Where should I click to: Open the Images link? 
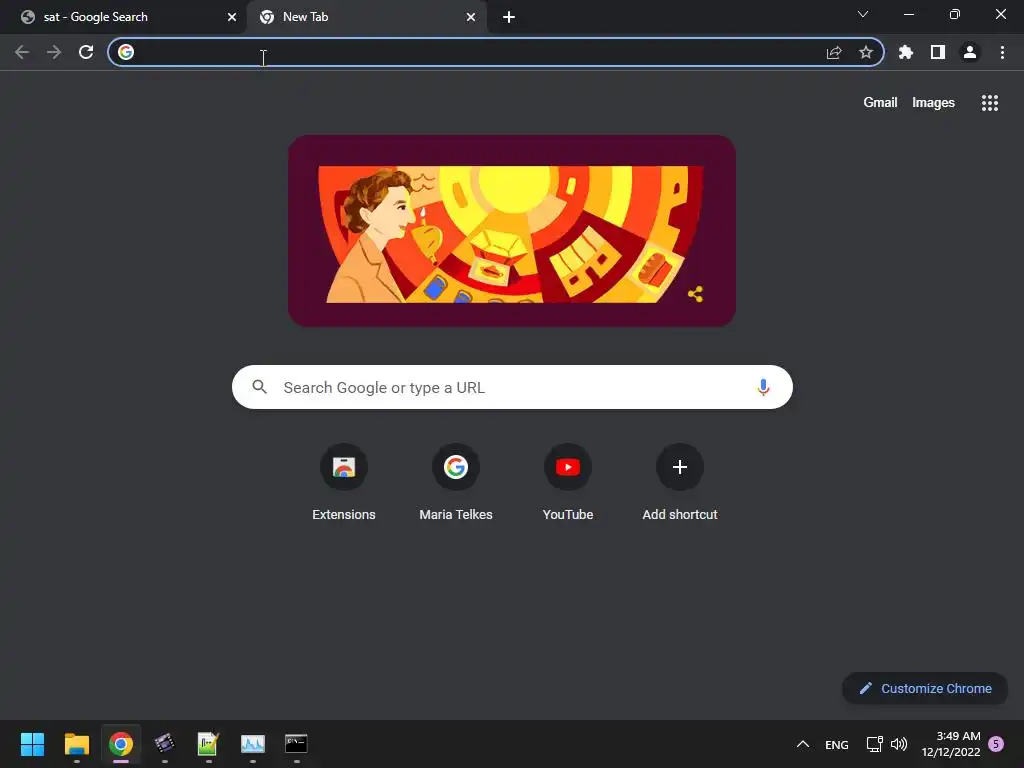click(x=933, y=103)
